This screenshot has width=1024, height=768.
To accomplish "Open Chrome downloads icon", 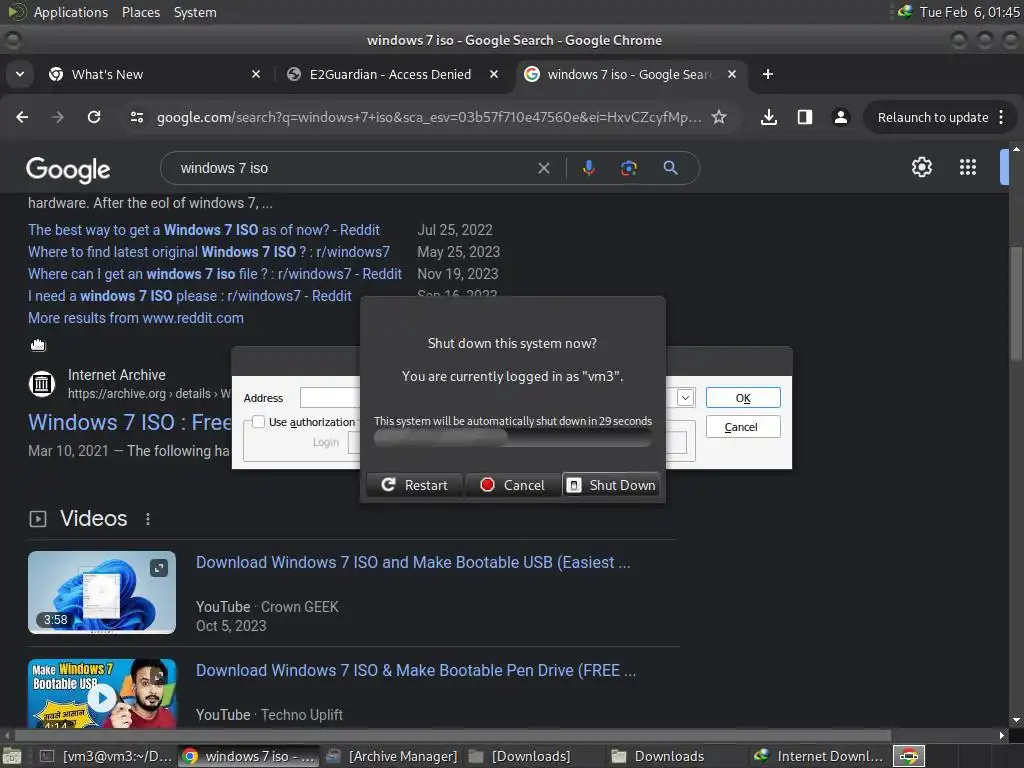I will (769, 117).
